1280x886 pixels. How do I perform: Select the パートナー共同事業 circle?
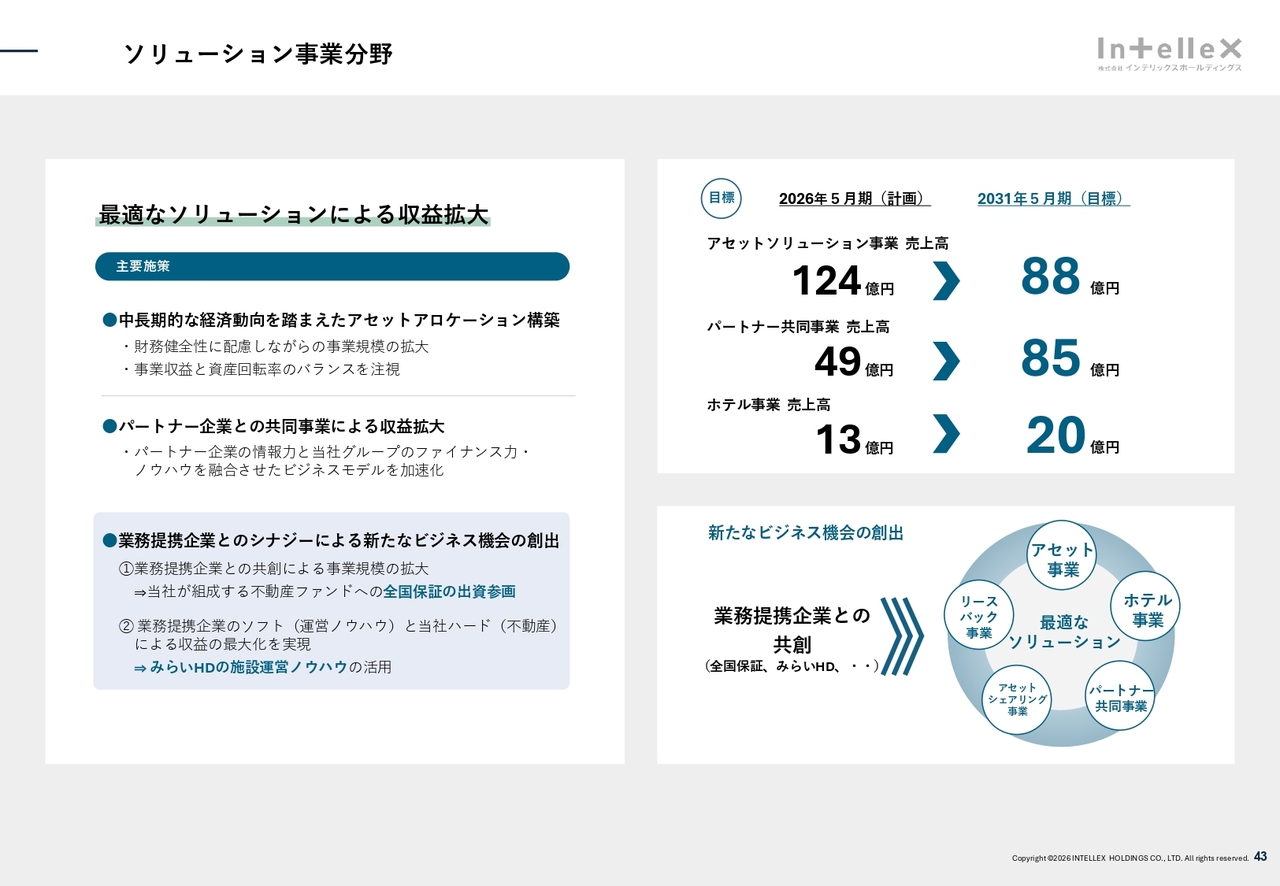[x=1120, y=697]
